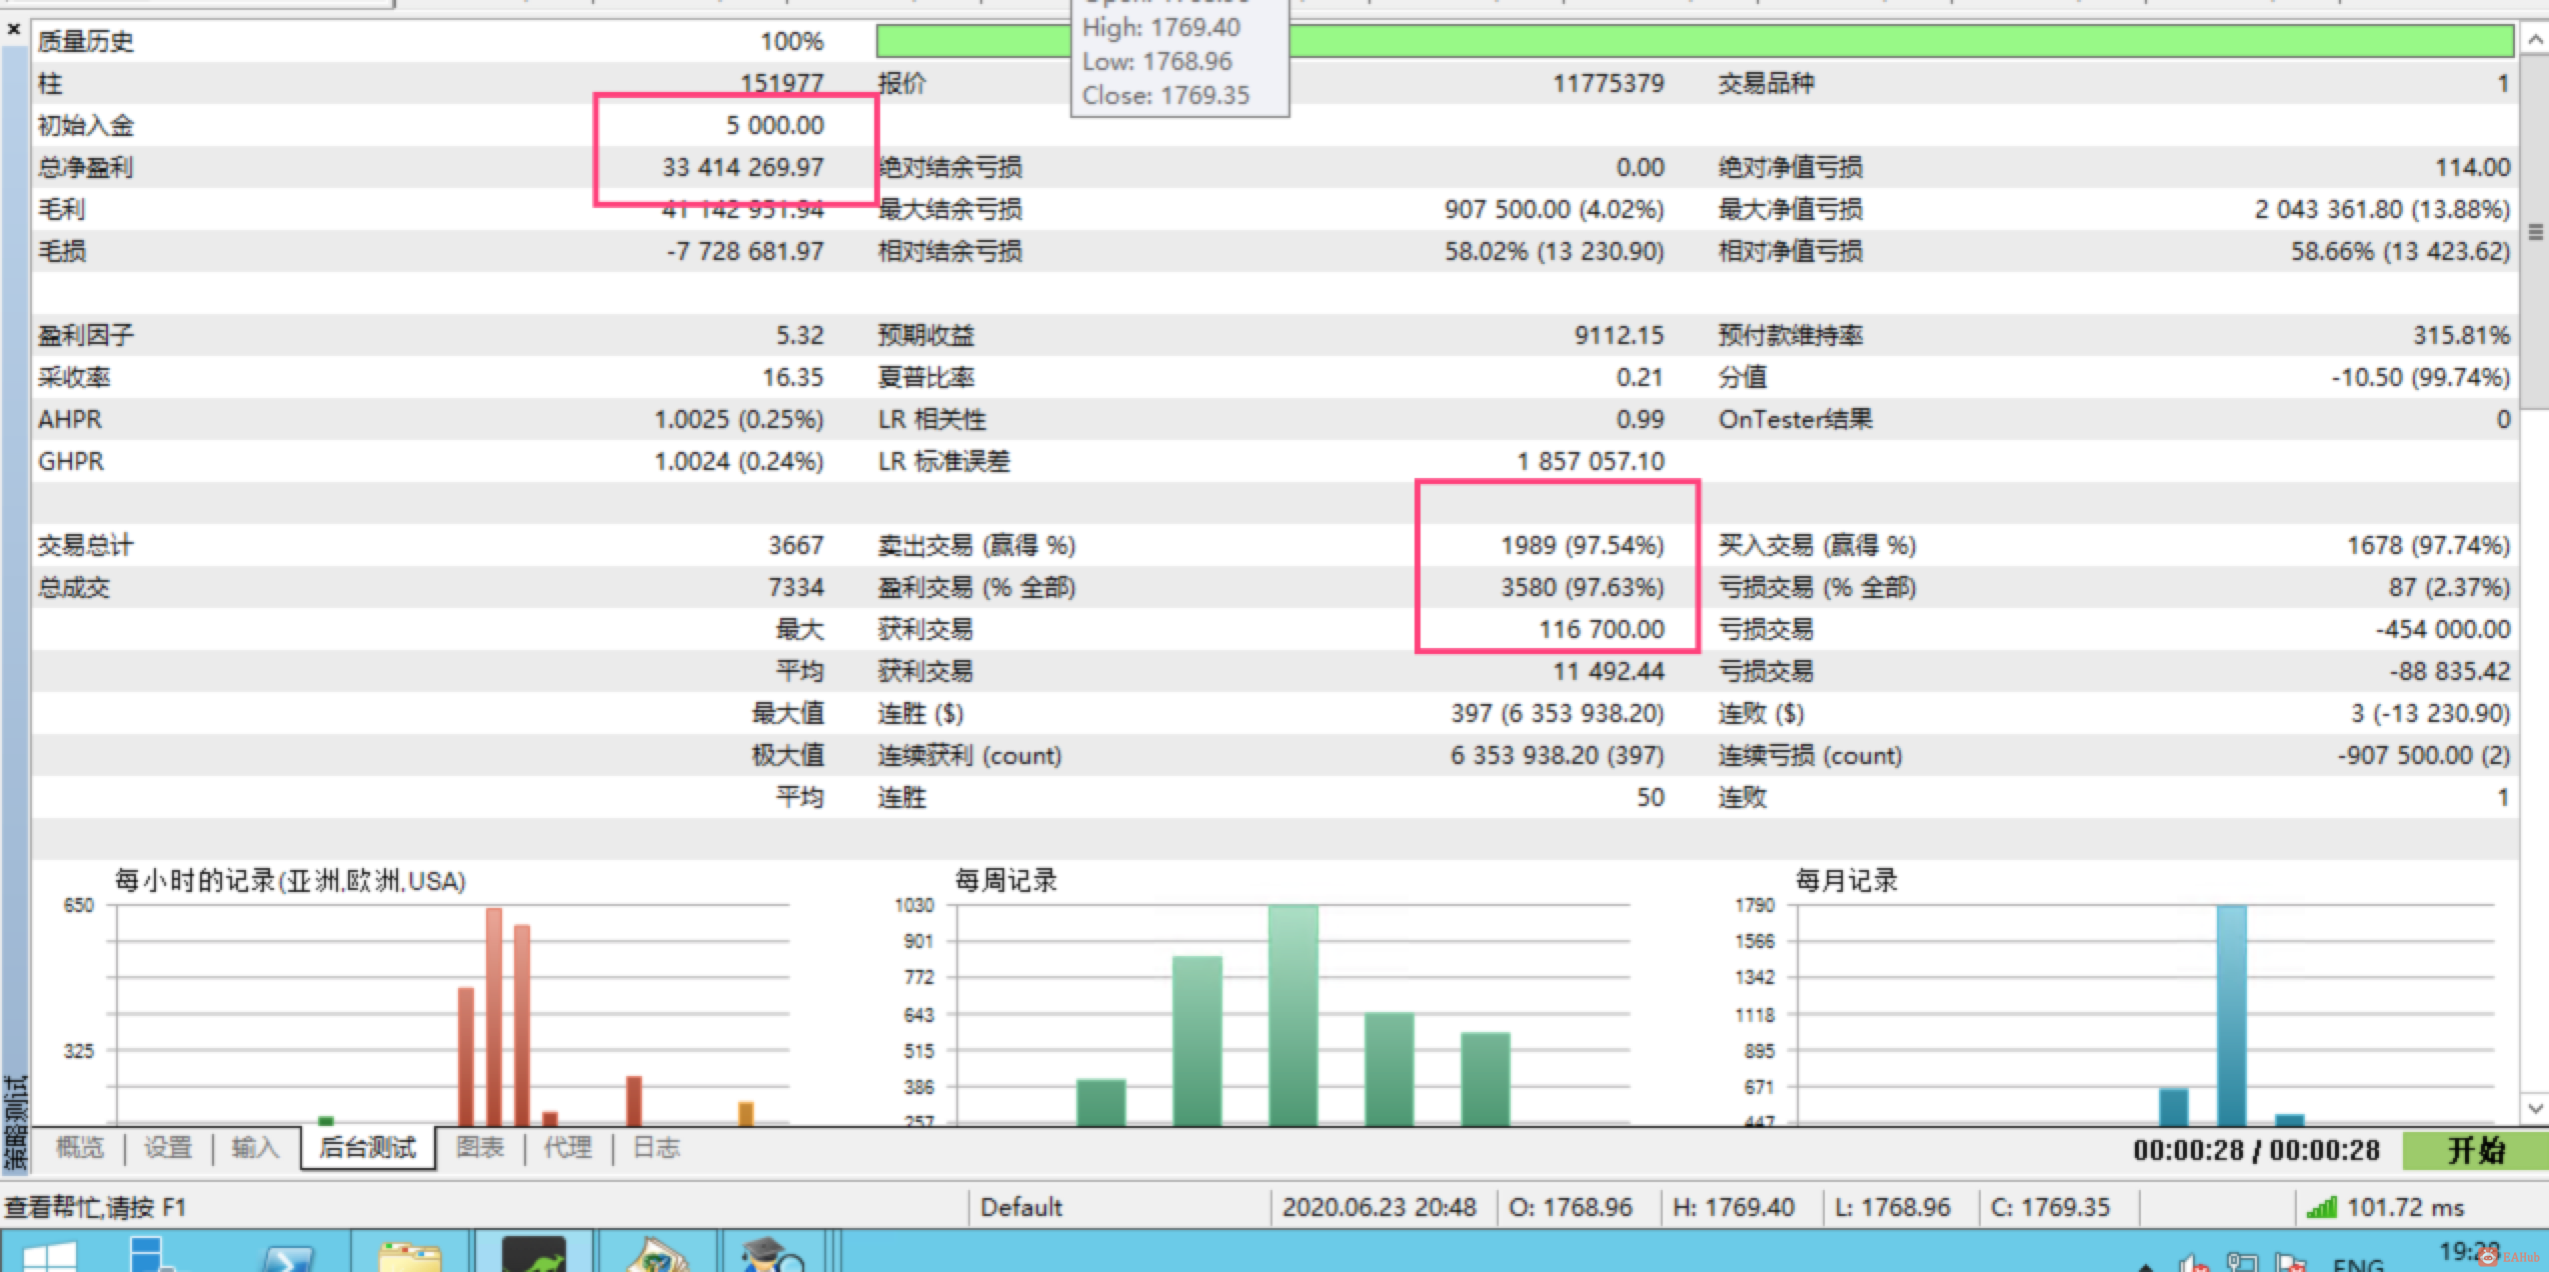
Task: Open the green-arrow trading app in taskbar
Action: [x=534, y=1256]
